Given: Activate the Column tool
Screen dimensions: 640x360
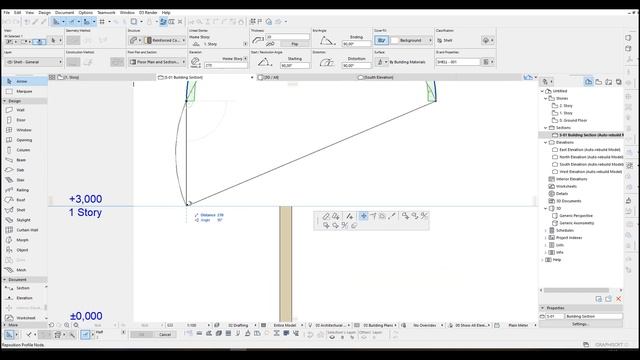Looking at the screenshot, I should 24,150.
